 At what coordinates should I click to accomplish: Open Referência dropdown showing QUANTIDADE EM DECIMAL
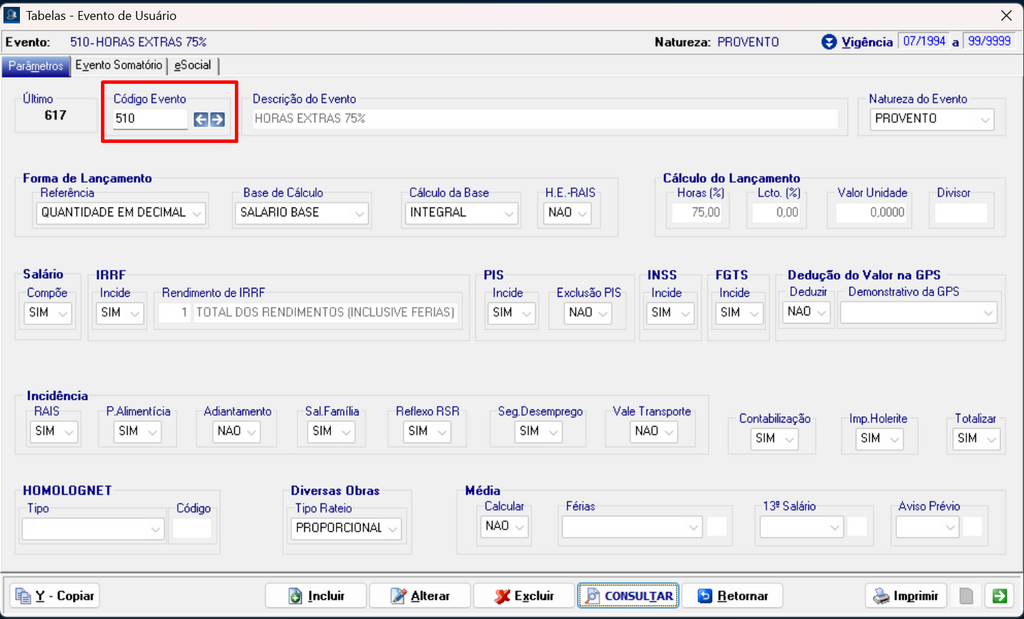[x=121, y=213]
